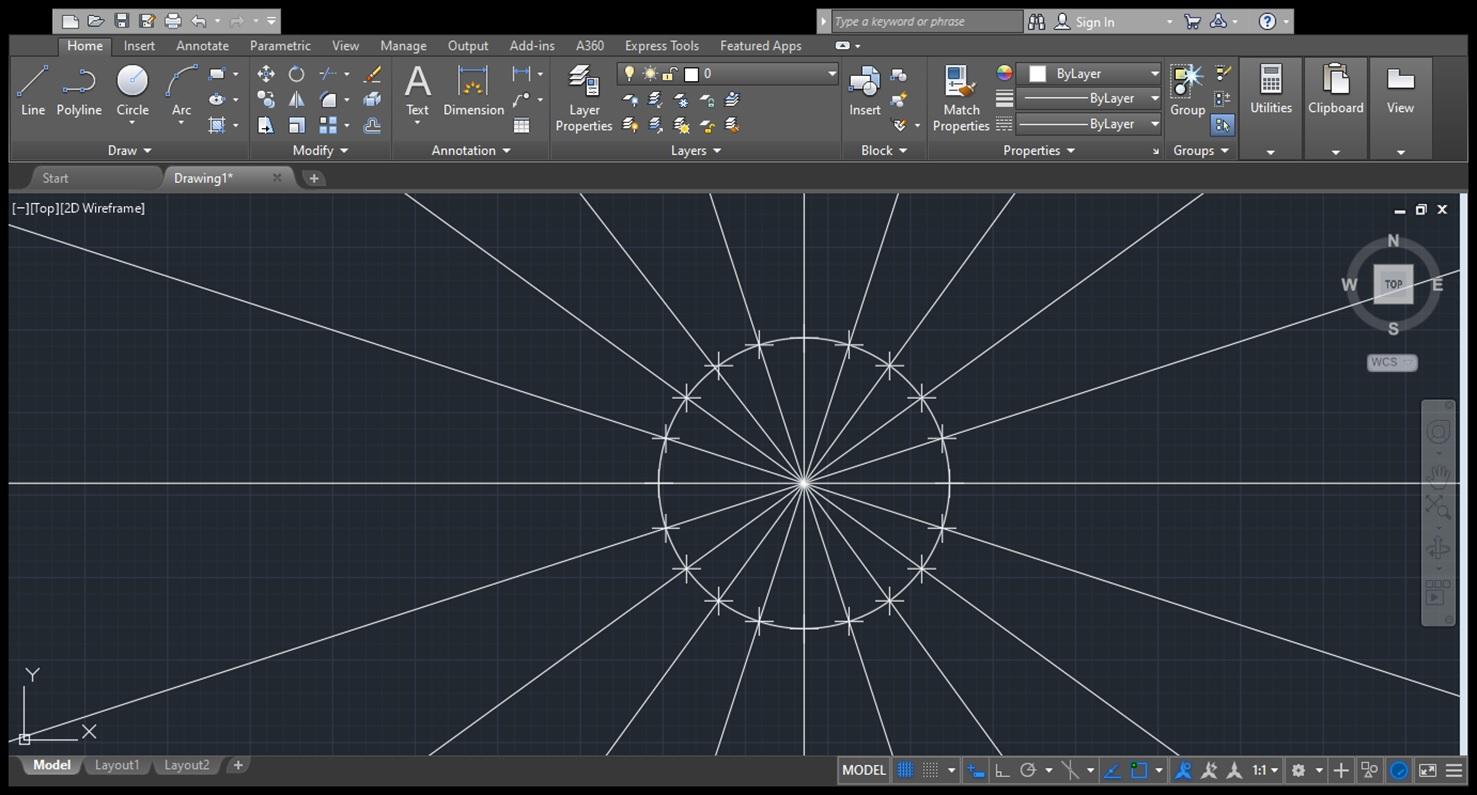Viewport: 1477px width, 795px height.
Task: Click the layer 0 white color swatch
Action: click(x=691, y=74)
